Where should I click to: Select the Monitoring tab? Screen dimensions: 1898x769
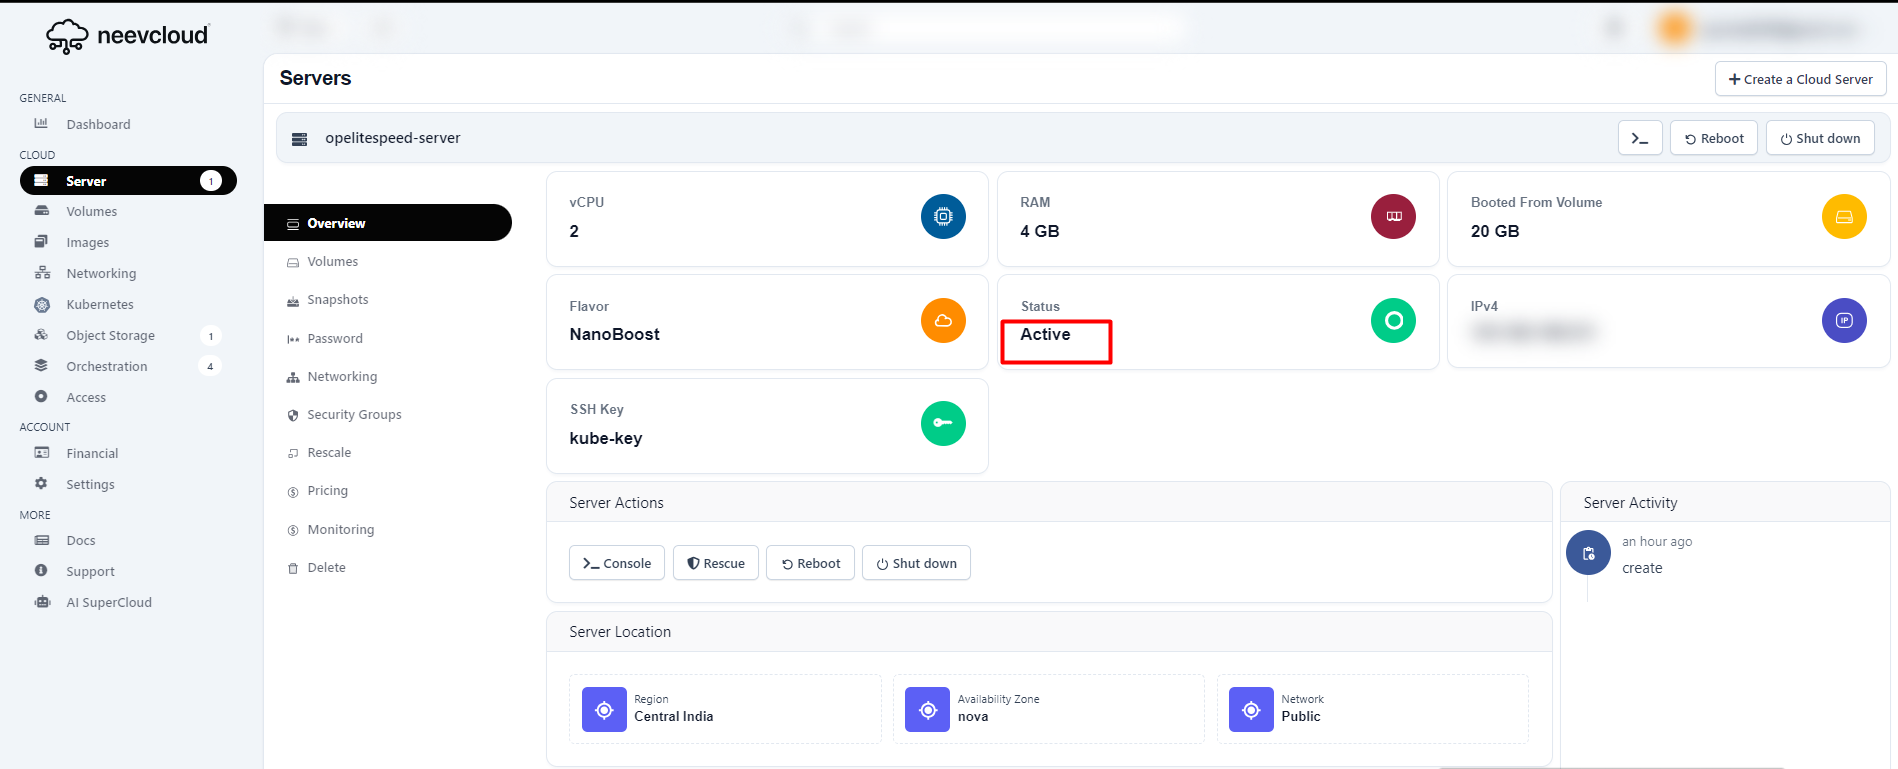[x=340, y=530]
